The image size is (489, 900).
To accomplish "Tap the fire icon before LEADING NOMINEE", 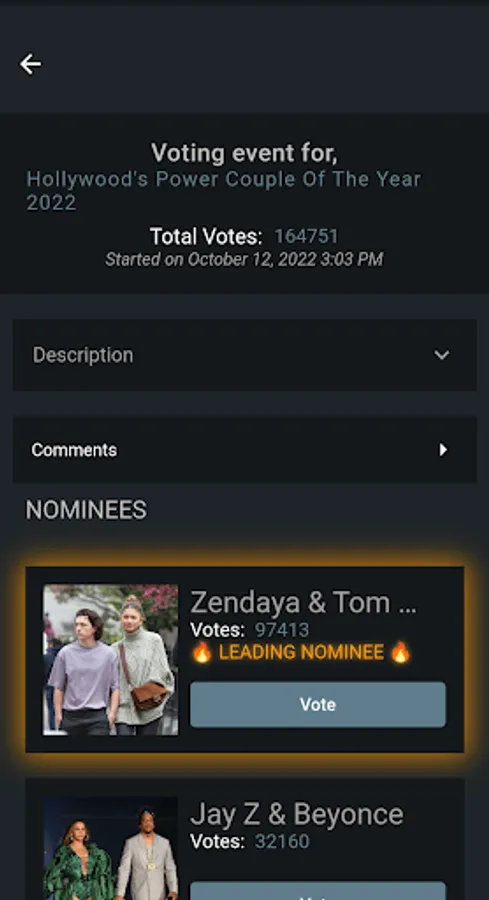I will pos(201,652).
